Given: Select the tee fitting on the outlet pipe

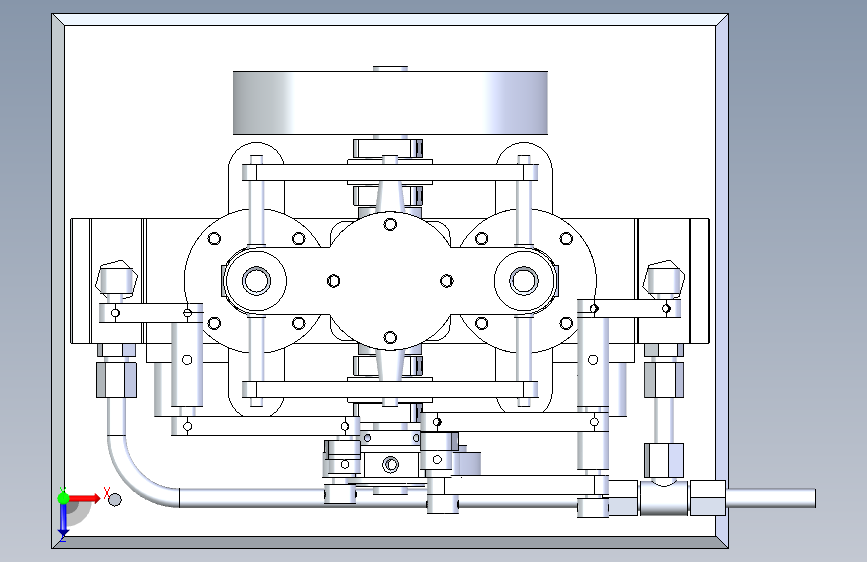Looking at the screenshot, I should pos(664,496).
